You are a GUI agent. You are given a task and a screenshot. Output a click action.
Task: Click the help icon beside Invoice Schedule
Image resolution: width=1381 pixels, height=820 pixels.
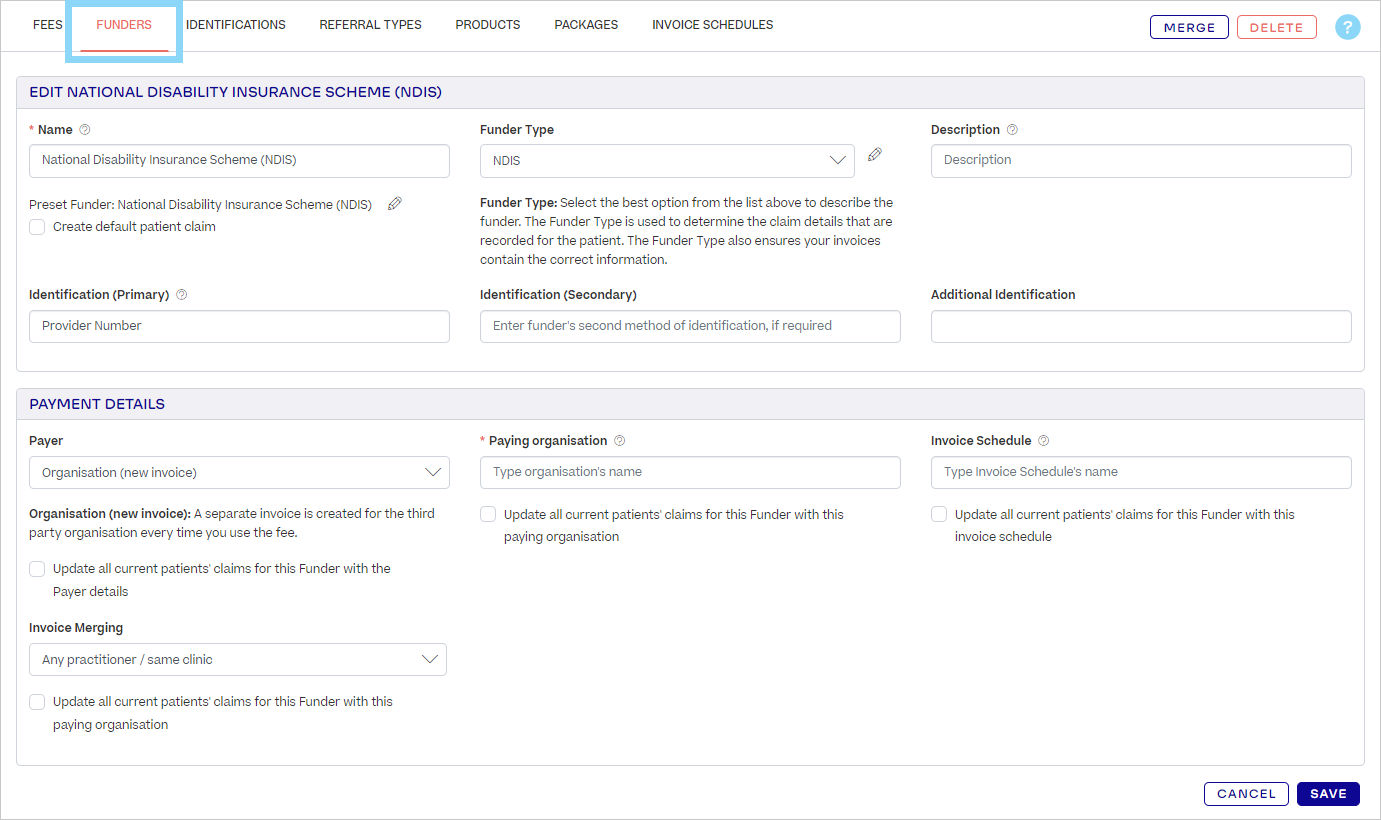click(1044, 441)
